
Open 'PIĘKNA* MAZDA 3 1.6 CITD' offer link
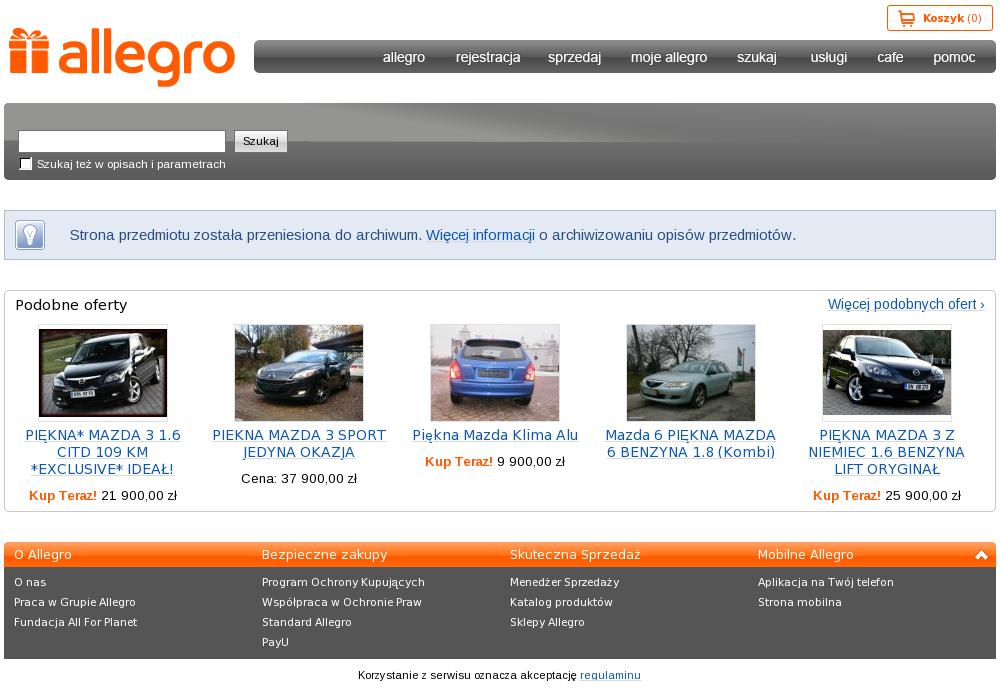click(x=103, y=452)
